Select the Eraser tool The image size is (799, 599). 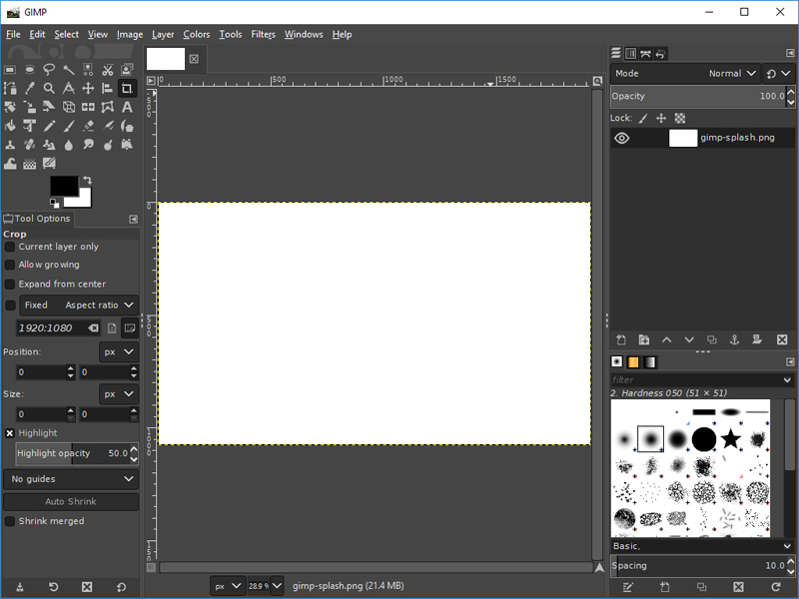coord(88,126)
